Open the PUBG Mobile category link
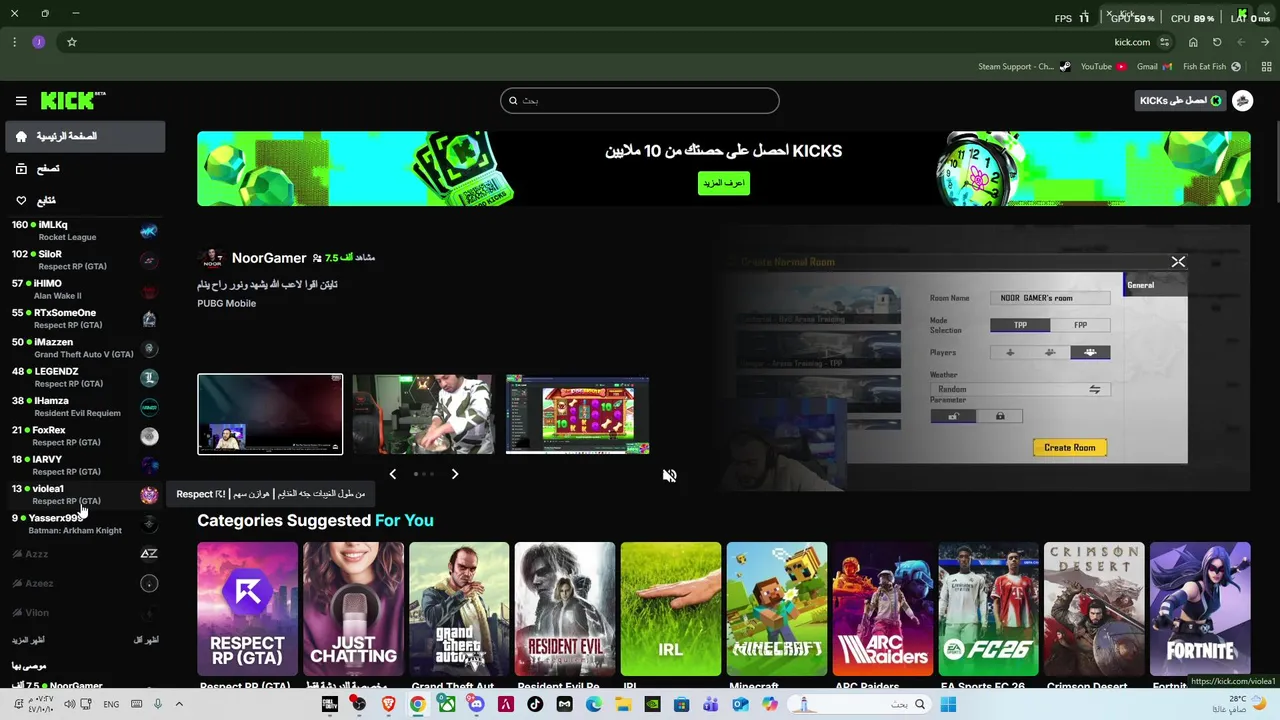 click(226, 303)
